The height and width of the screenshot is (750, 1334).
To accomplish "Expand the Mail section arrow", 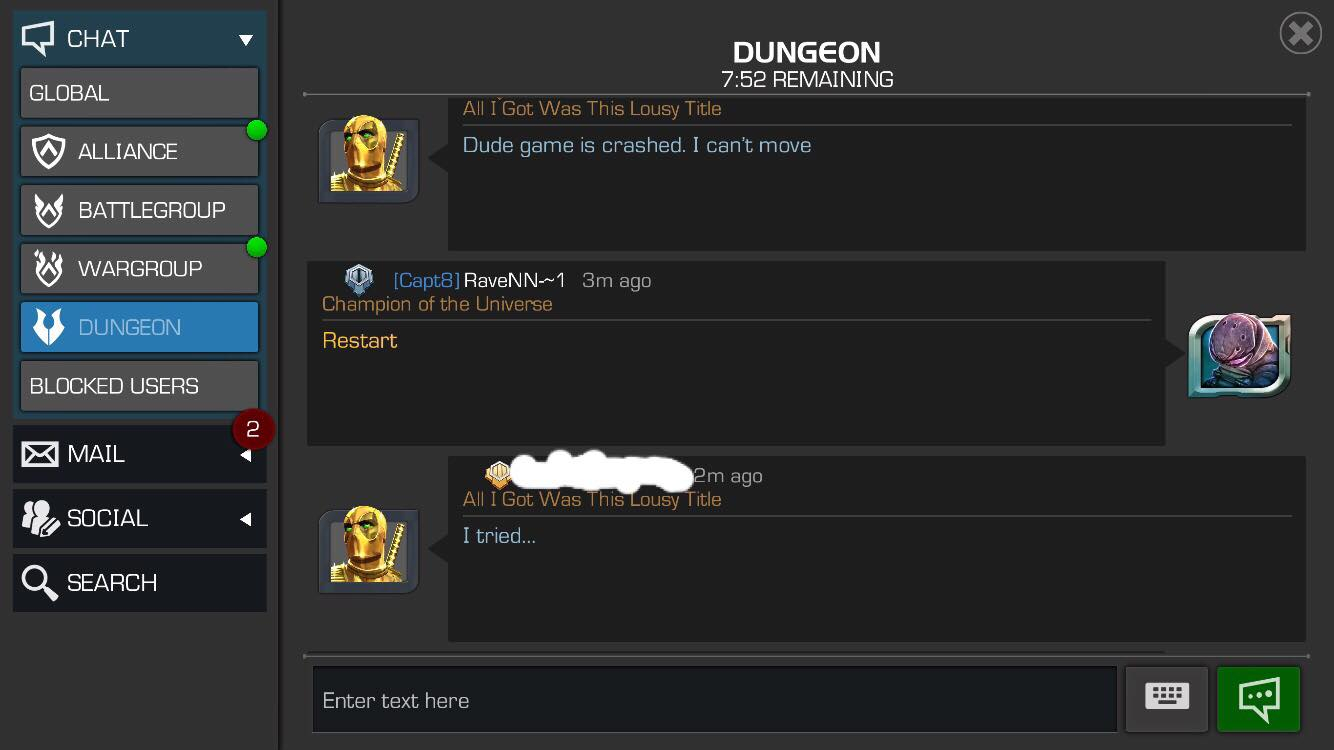I will [246, 456].
